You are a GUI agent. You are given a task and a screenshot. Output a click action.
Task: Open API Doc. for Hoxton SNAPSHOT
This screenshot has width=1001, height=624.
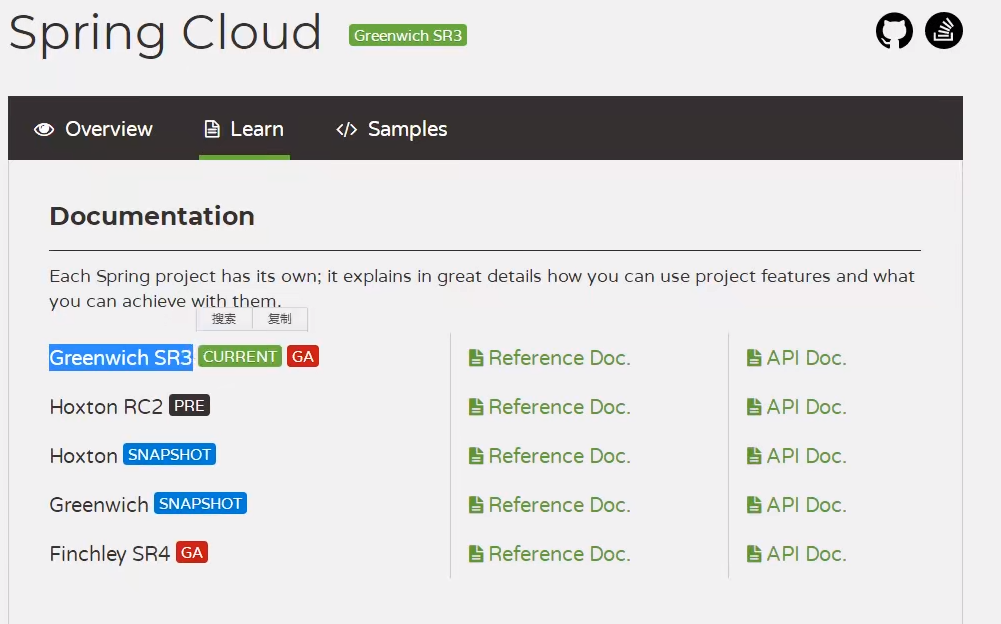point(796,456)
